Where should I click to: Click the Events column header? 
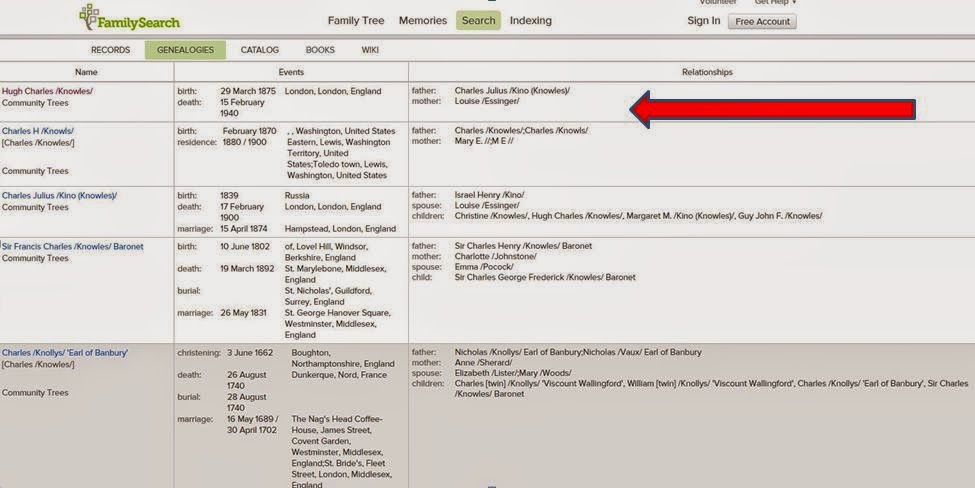(x=291, y=72)
